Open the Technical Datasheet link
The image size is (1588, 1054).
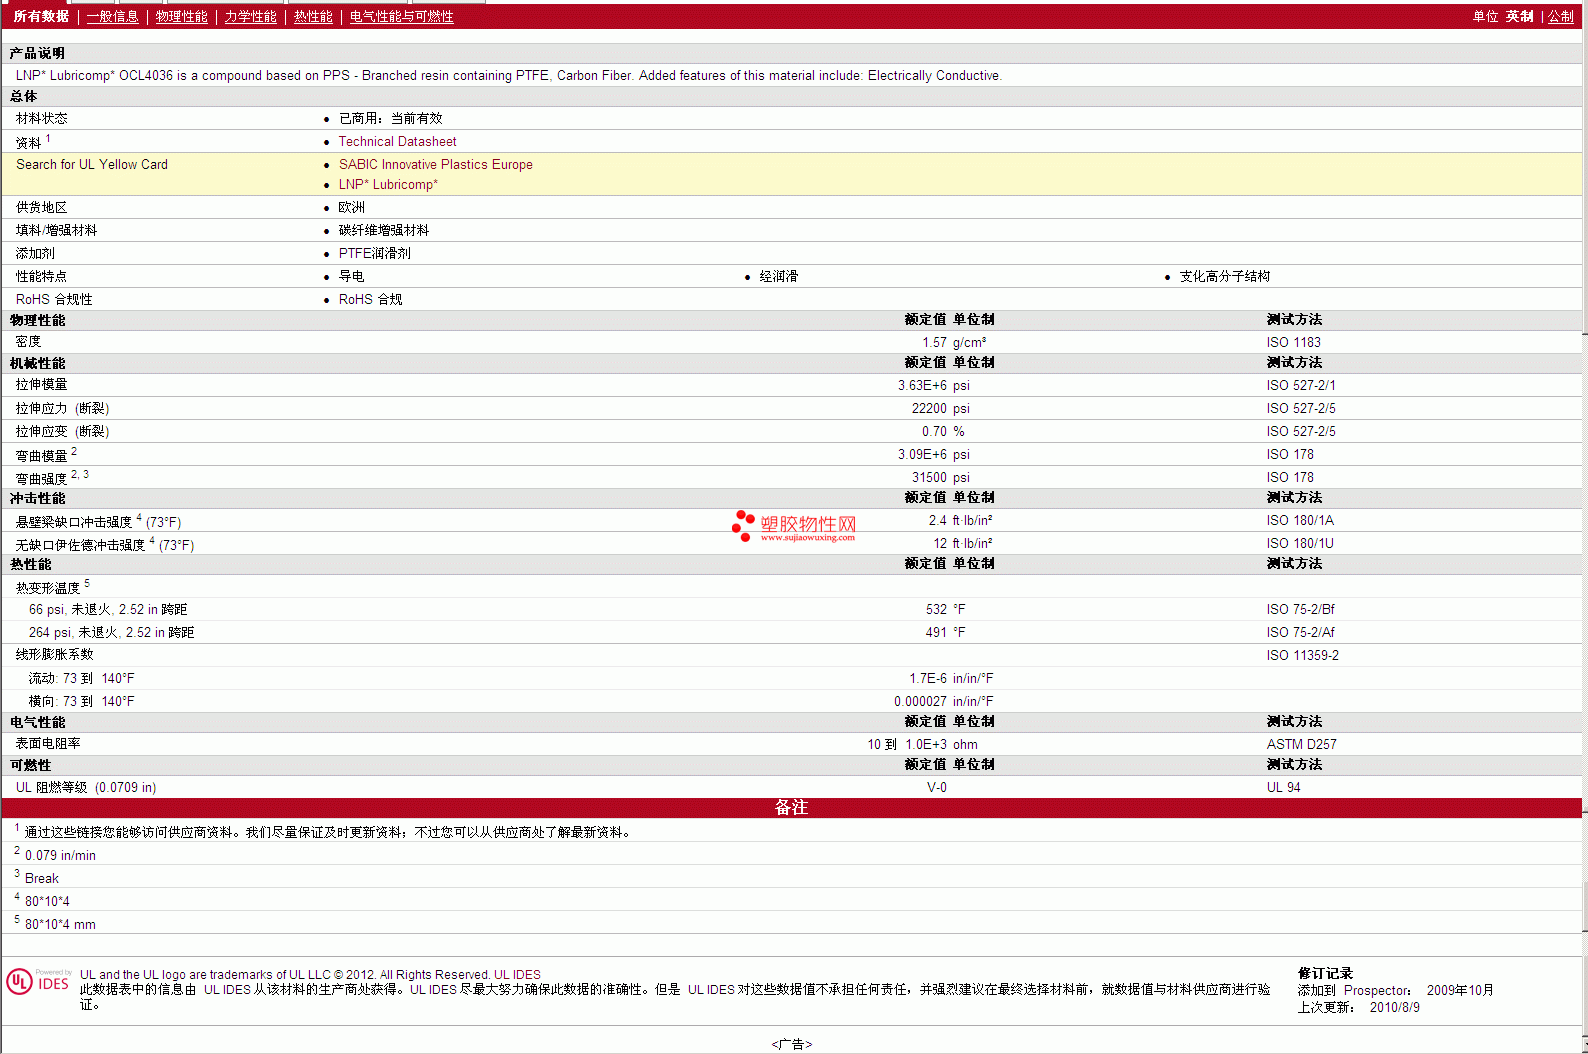[x=397, y=142]
